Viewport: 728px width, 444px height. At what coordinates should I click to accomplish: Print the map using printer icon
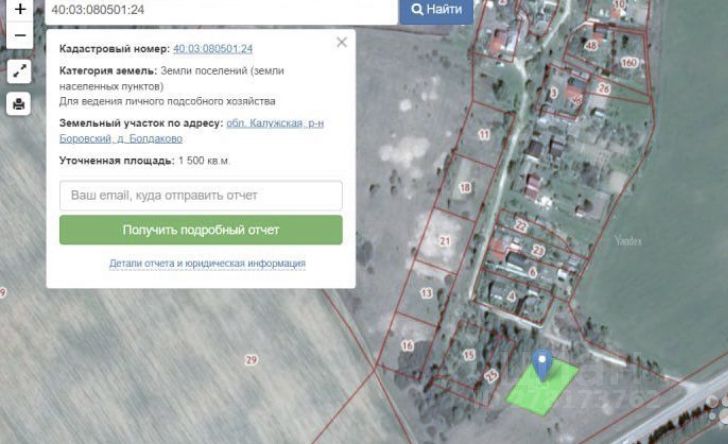point(19,104)
